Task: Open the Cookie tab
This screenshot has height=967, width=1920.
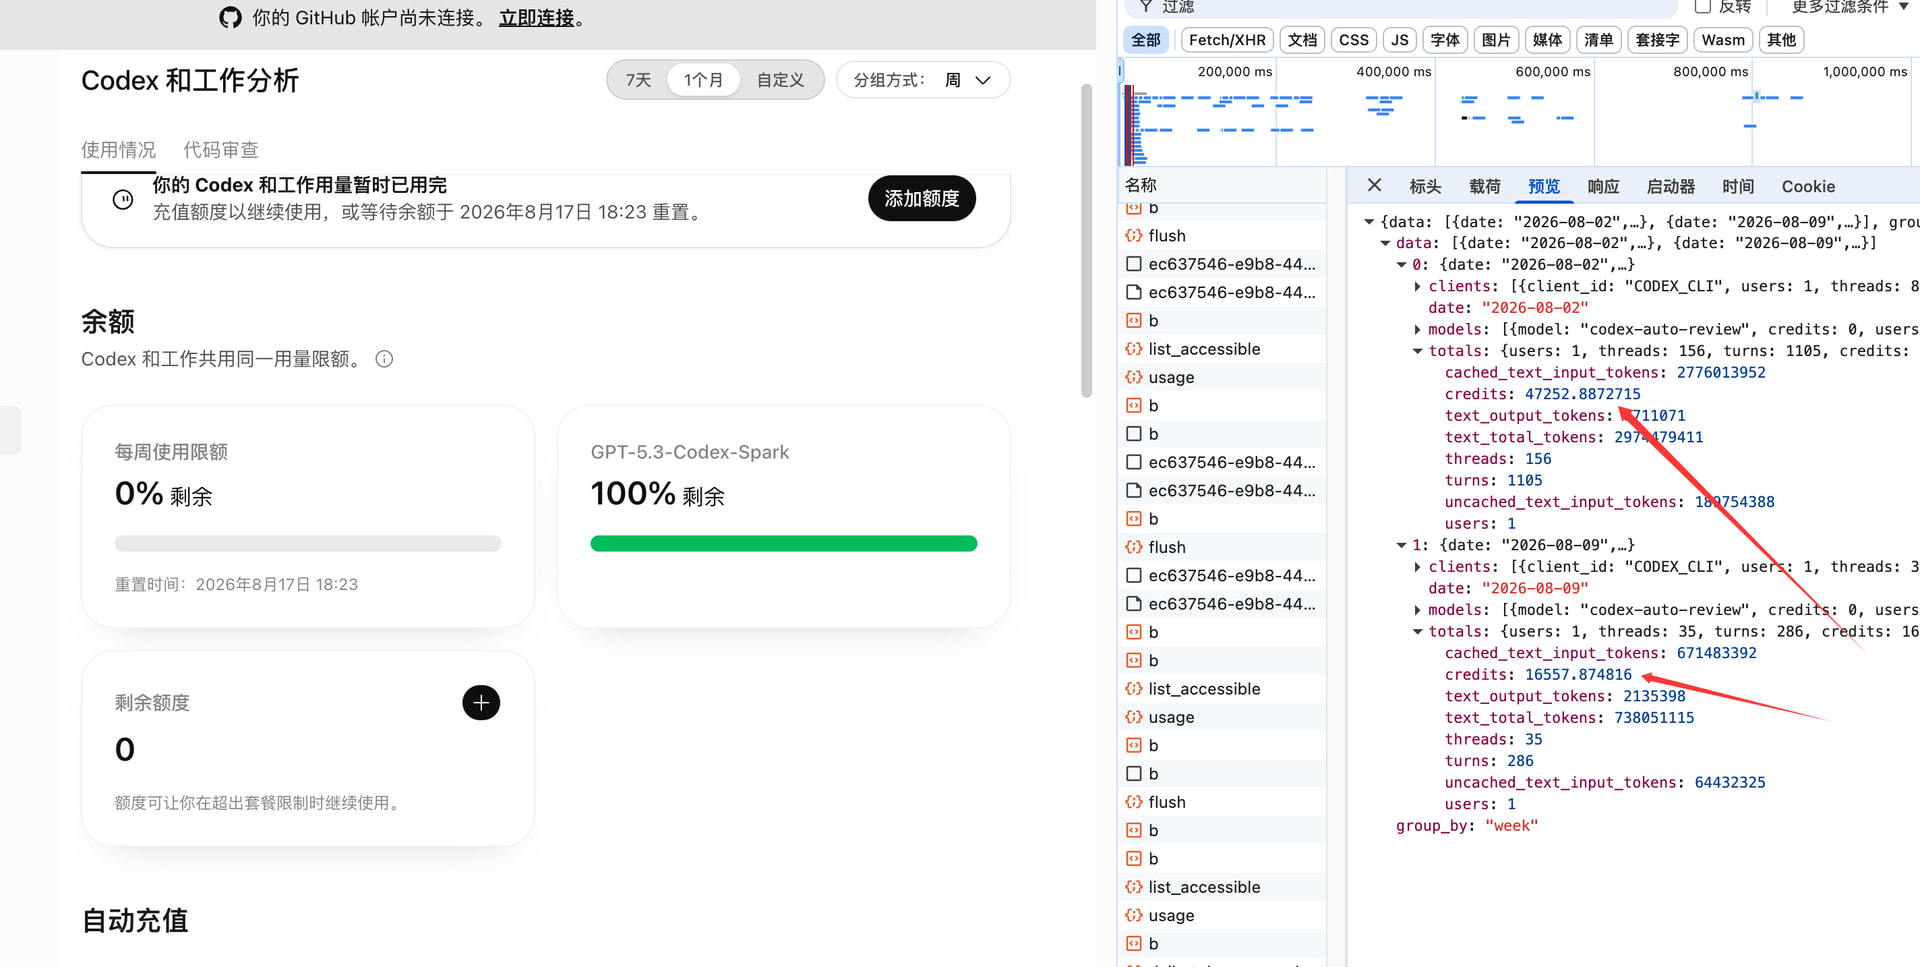Action: [x=1808, y=186]
